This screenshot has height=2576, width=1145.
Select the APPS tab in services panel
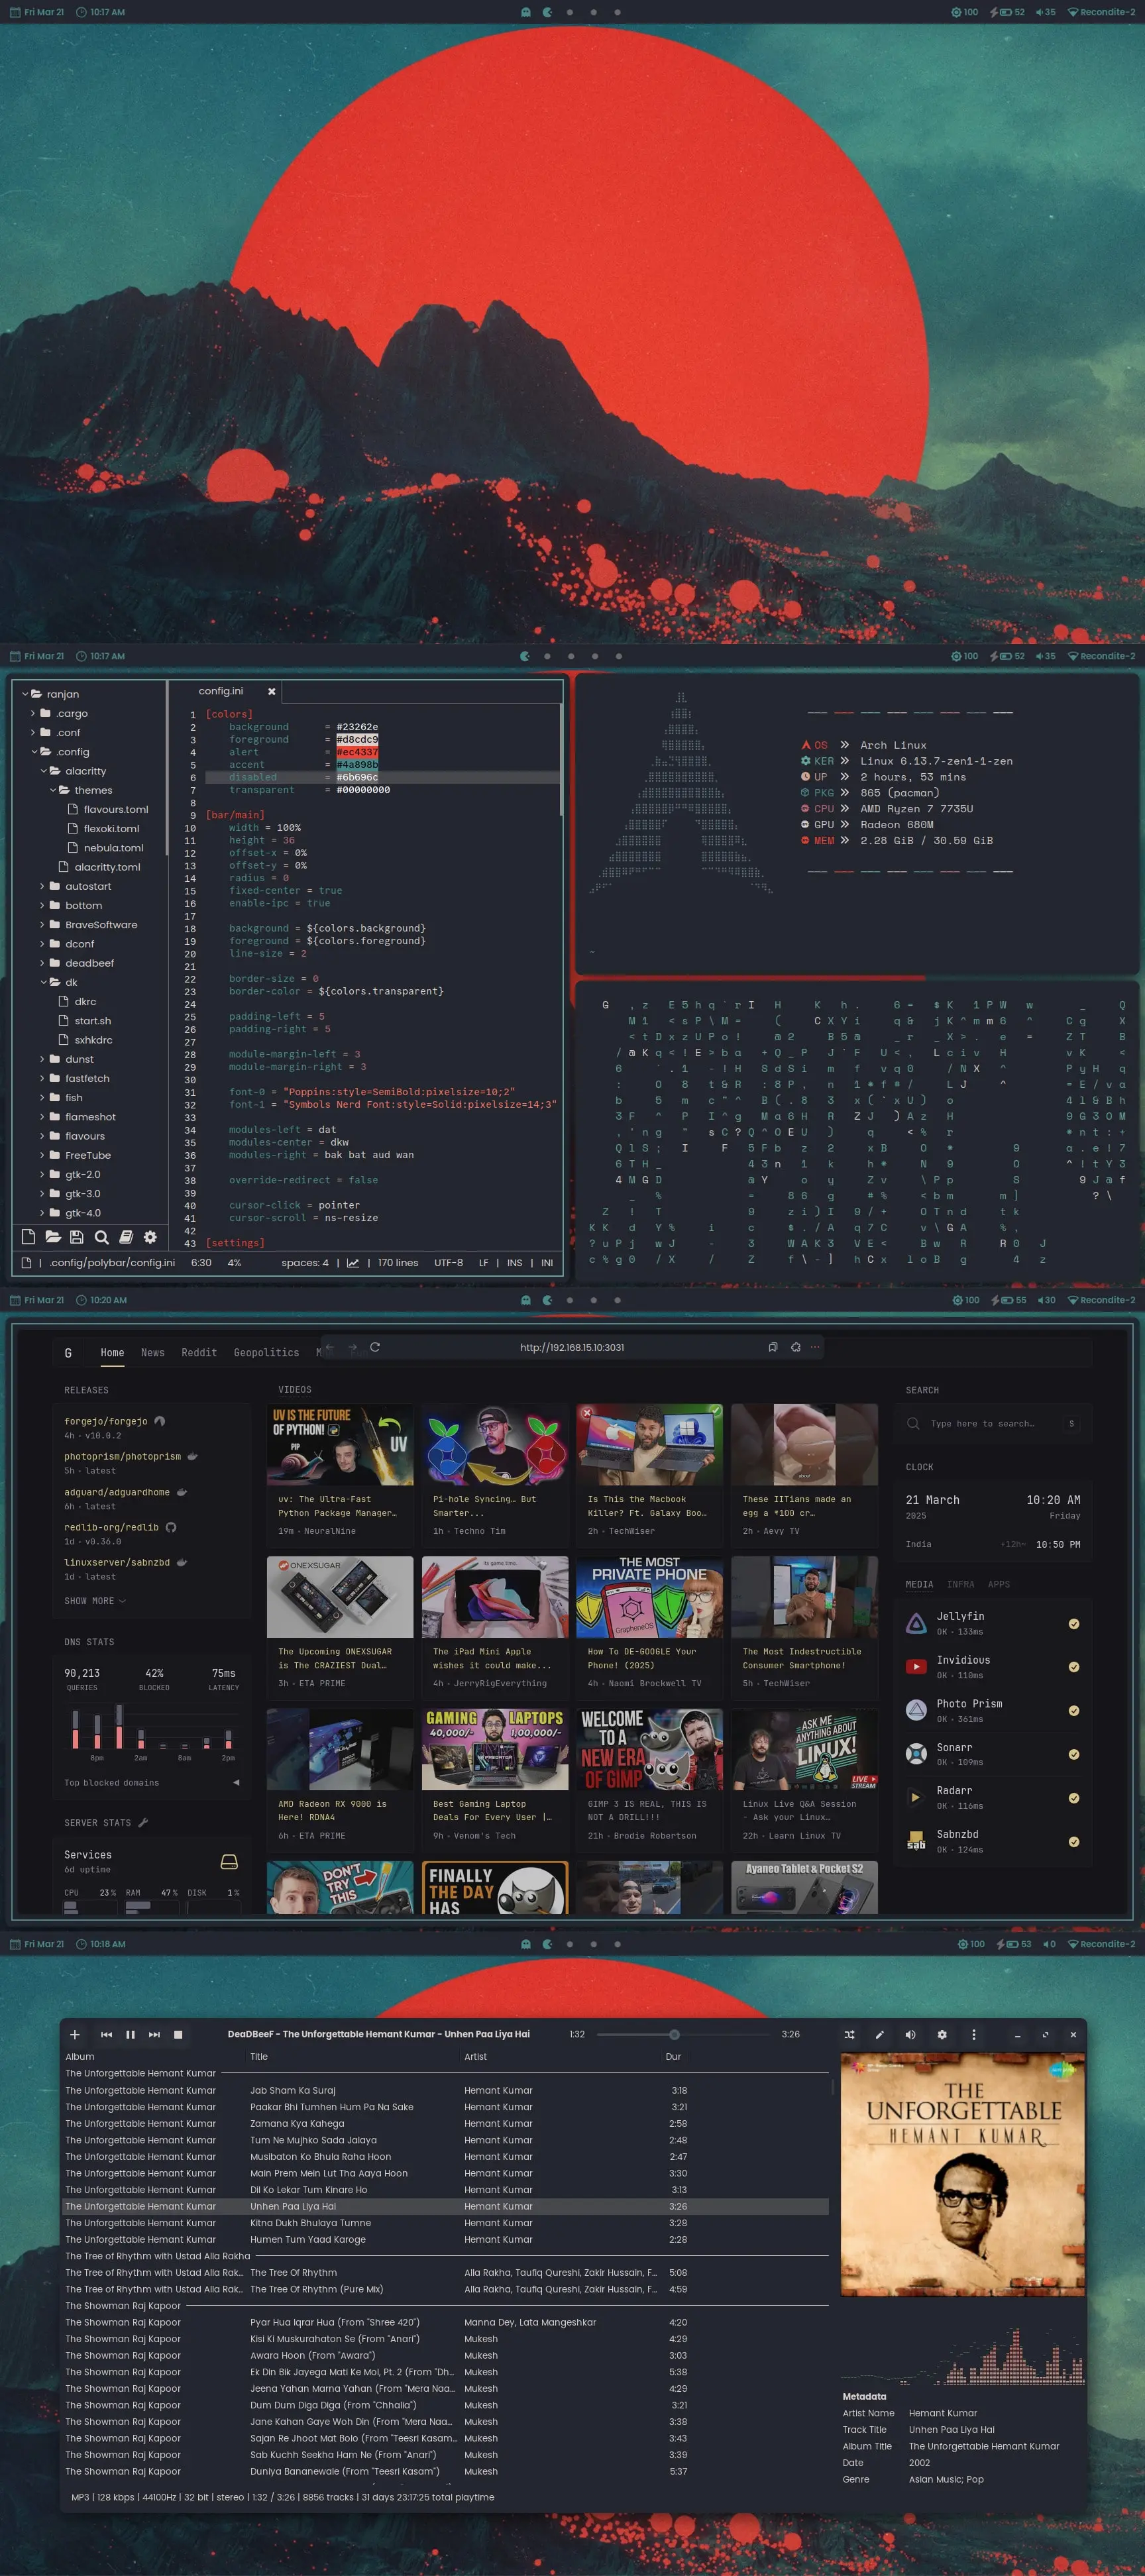999,1584
